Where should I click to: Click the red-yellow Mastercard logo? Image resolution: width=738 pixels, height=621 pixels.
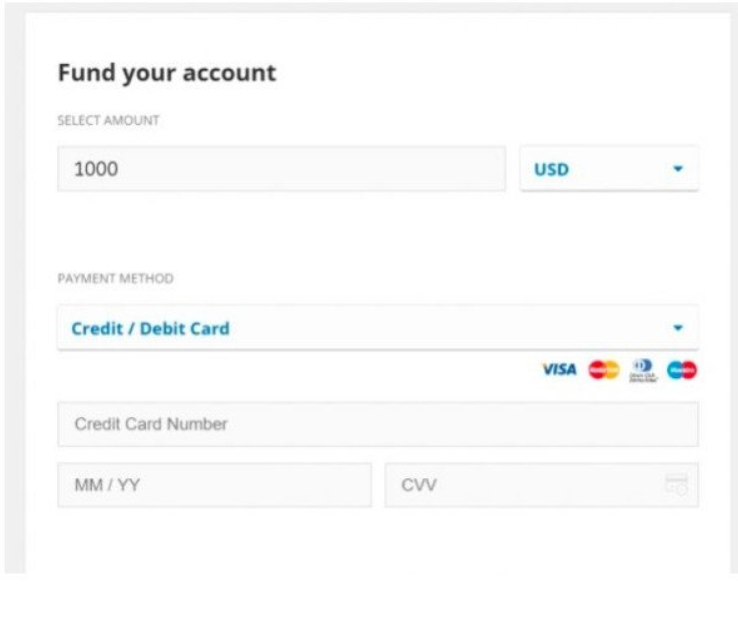[603, 370]
